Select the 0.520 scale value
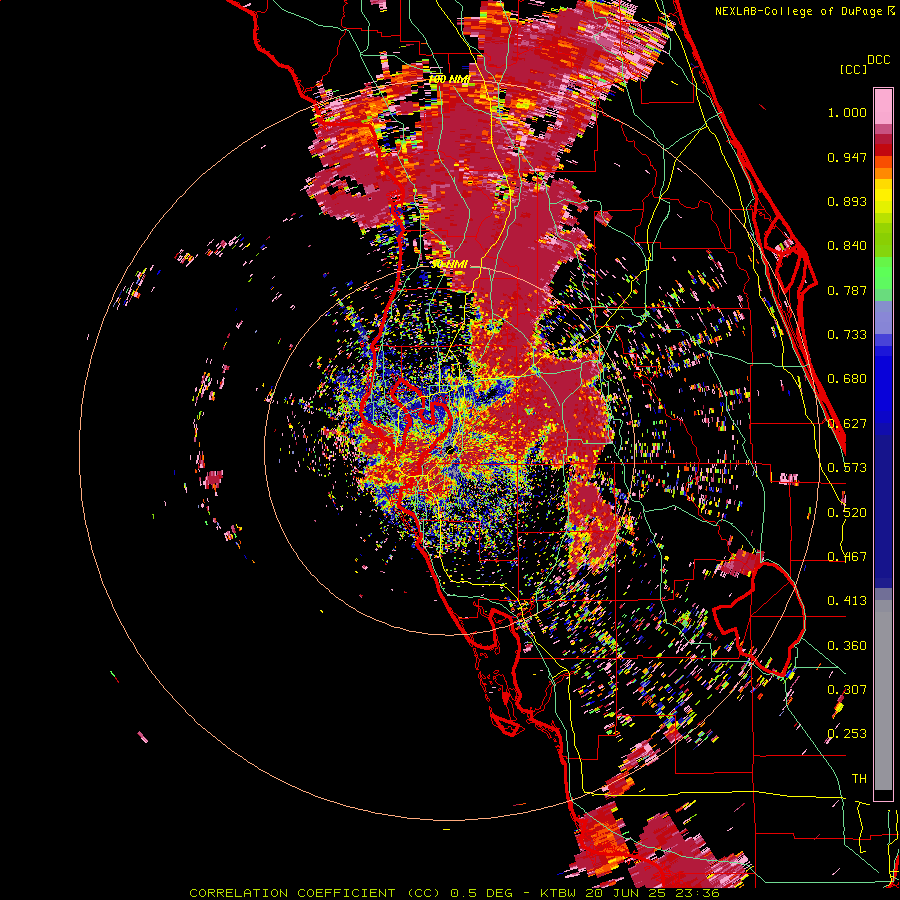Image resolution: width=900 pixels, height=900 pixels. [x=847, y=513]
